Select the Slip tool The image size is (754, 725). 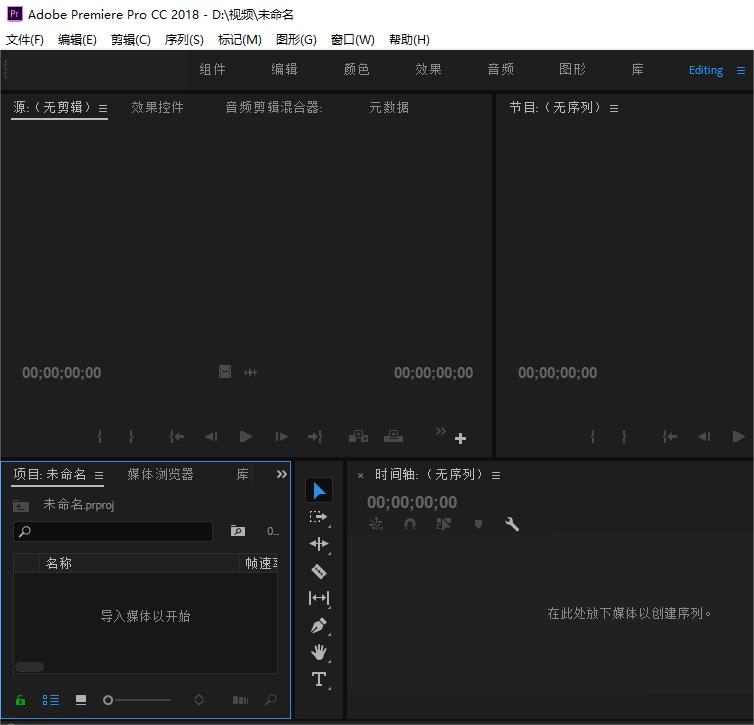pos(319,598)
